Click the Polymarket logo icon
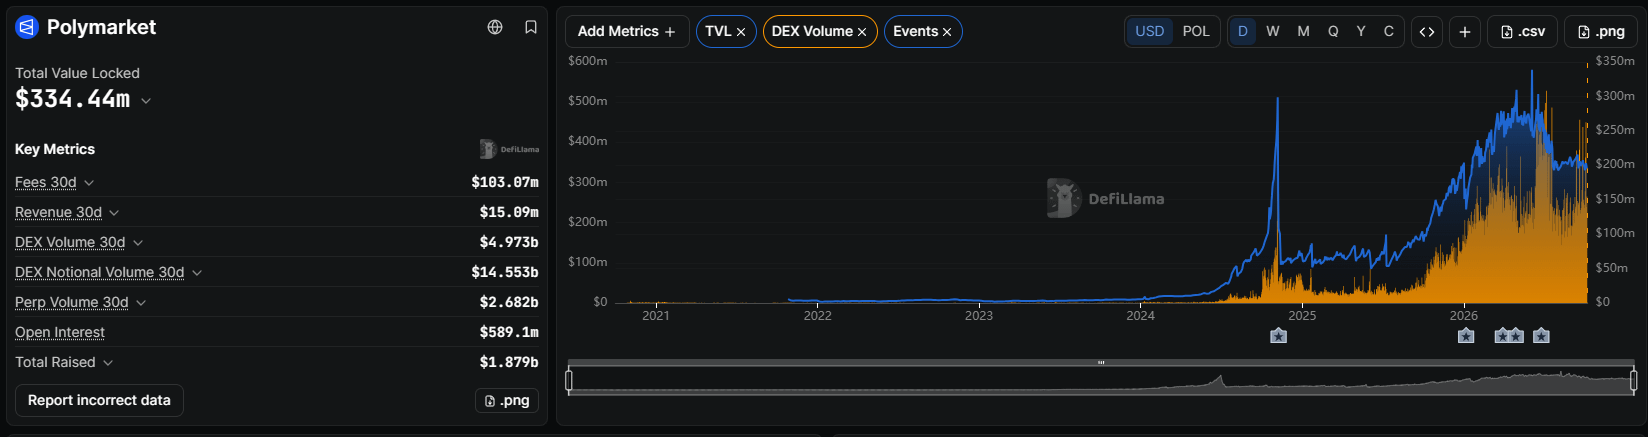 pyautogui.click(x=27, y=27)
